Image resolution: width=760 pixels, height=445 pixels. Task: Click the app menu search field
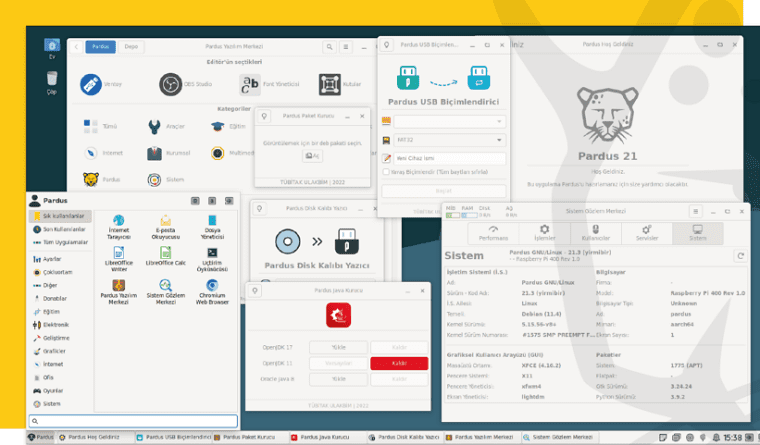tap(133, 421)
